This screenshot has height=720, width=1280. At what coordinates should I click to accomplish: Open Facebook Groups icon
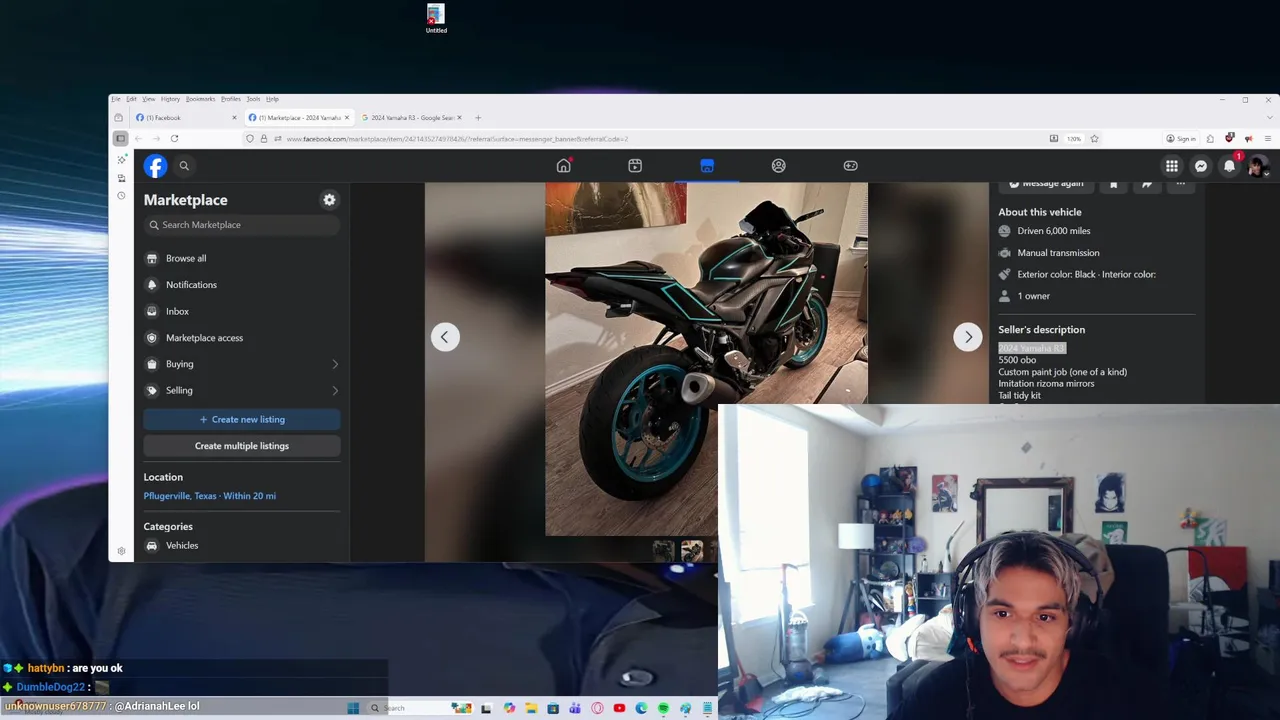[x=779, y=166]
